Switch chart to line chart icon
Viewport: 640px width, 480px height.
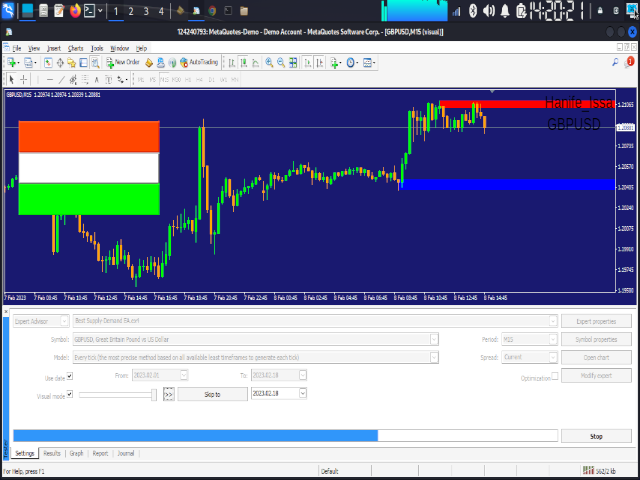pos(256,62)
